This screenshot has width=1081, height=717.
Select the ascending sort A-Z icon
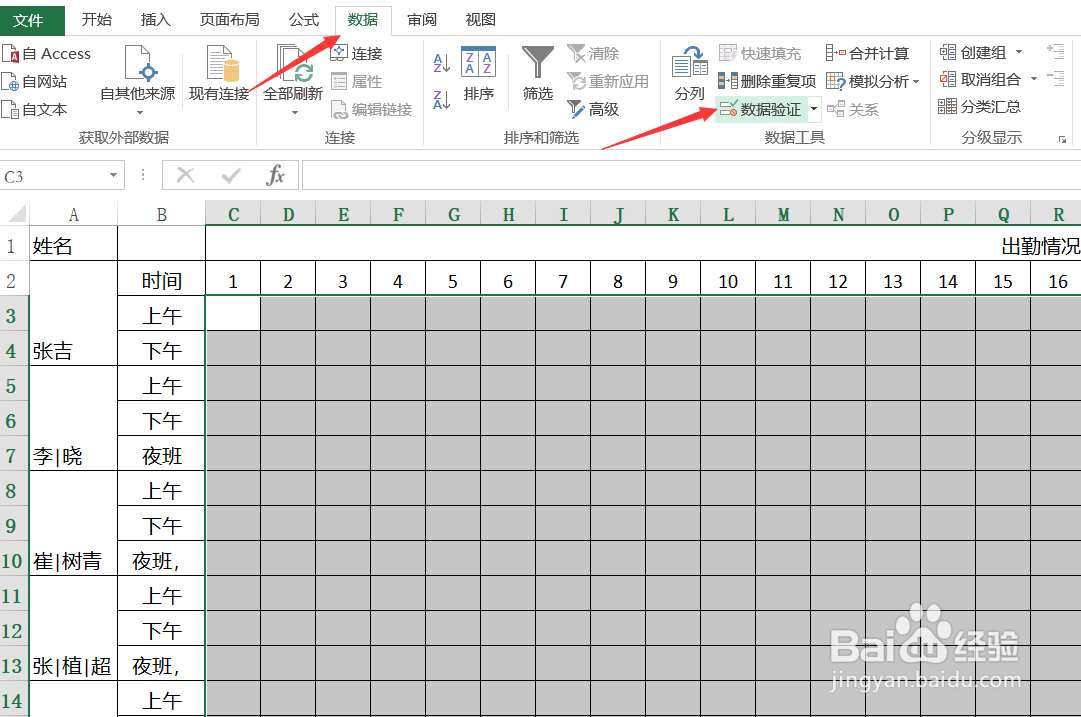click(x=442, y=61)
